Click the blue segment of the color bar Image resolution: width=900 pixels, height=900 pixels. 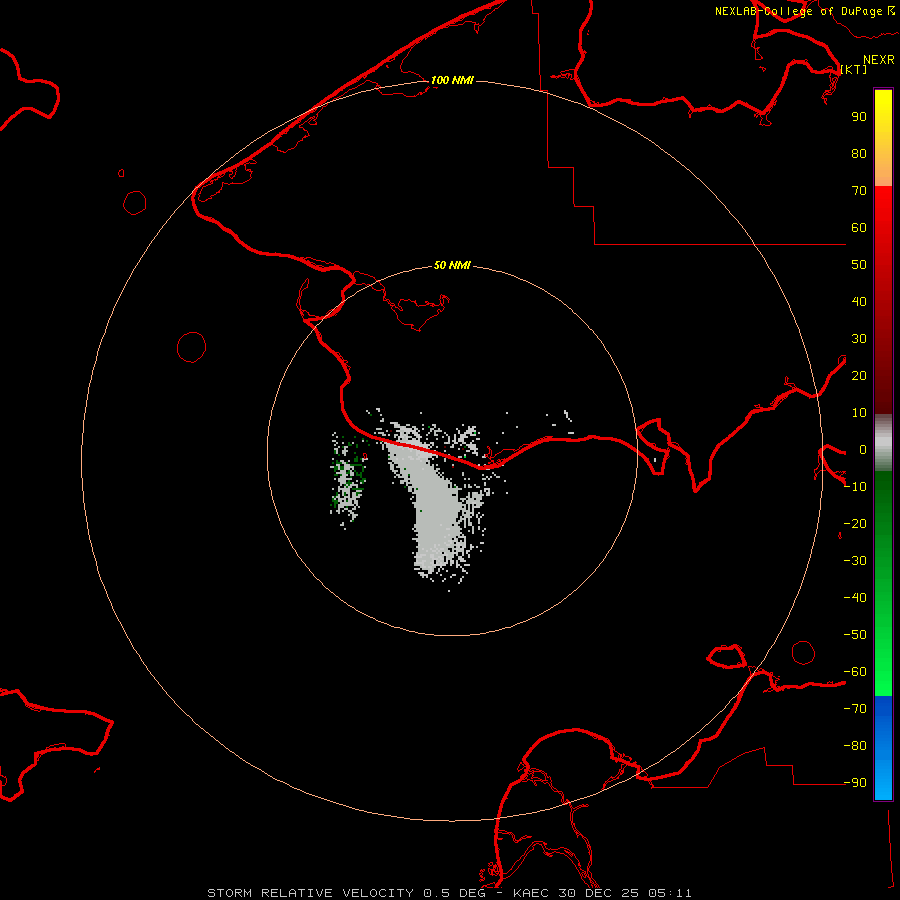883,748
